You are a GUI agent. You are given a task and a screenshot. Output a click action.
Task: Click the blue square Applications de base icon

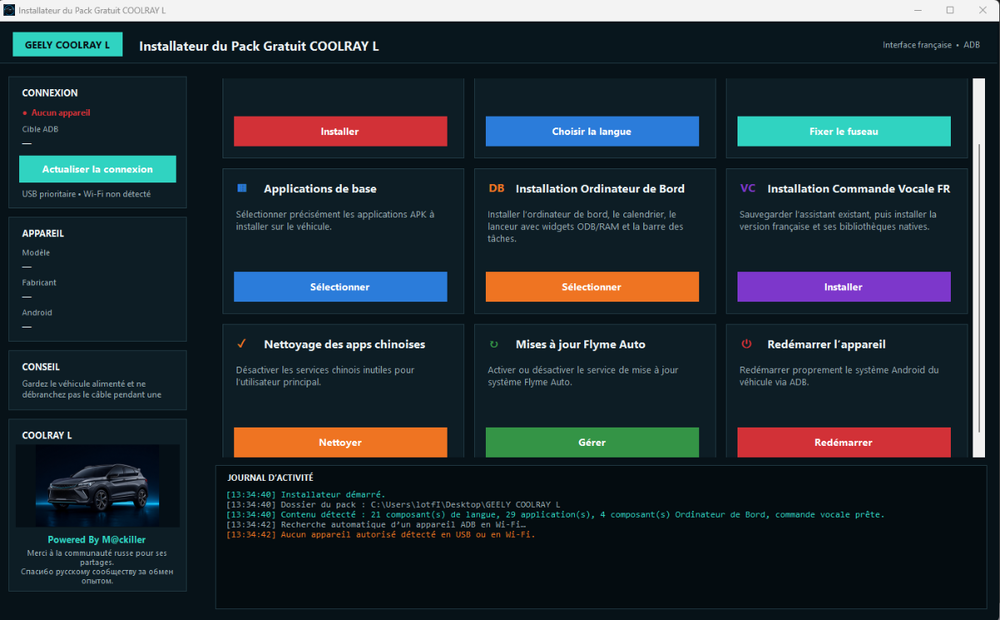[x=242, y=188]
